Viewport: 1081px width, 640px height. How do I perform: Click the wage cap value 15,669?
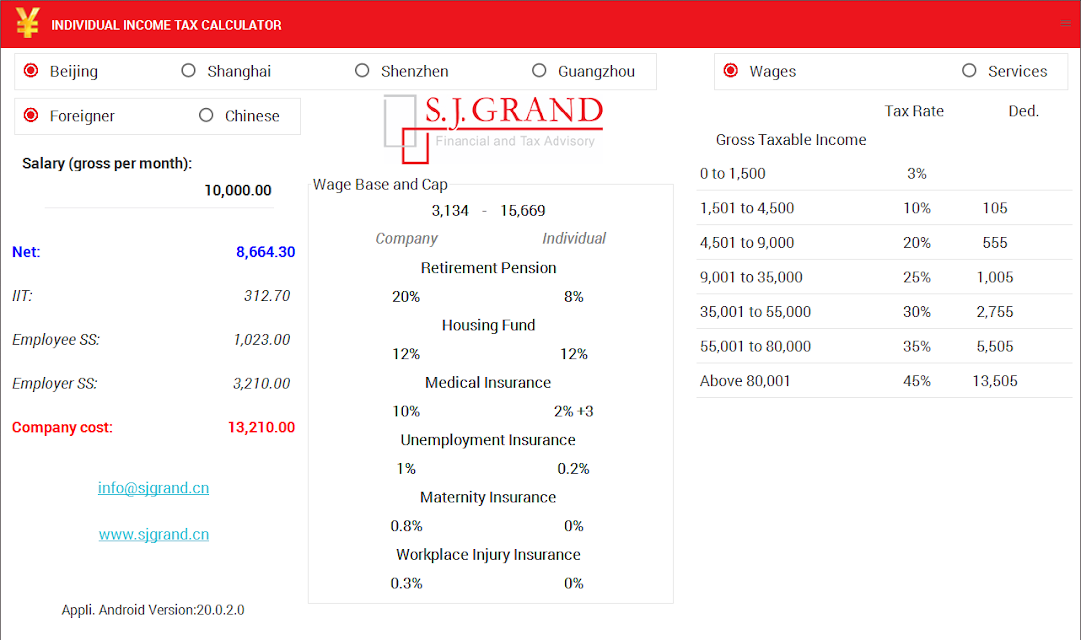tap(523, 210)
